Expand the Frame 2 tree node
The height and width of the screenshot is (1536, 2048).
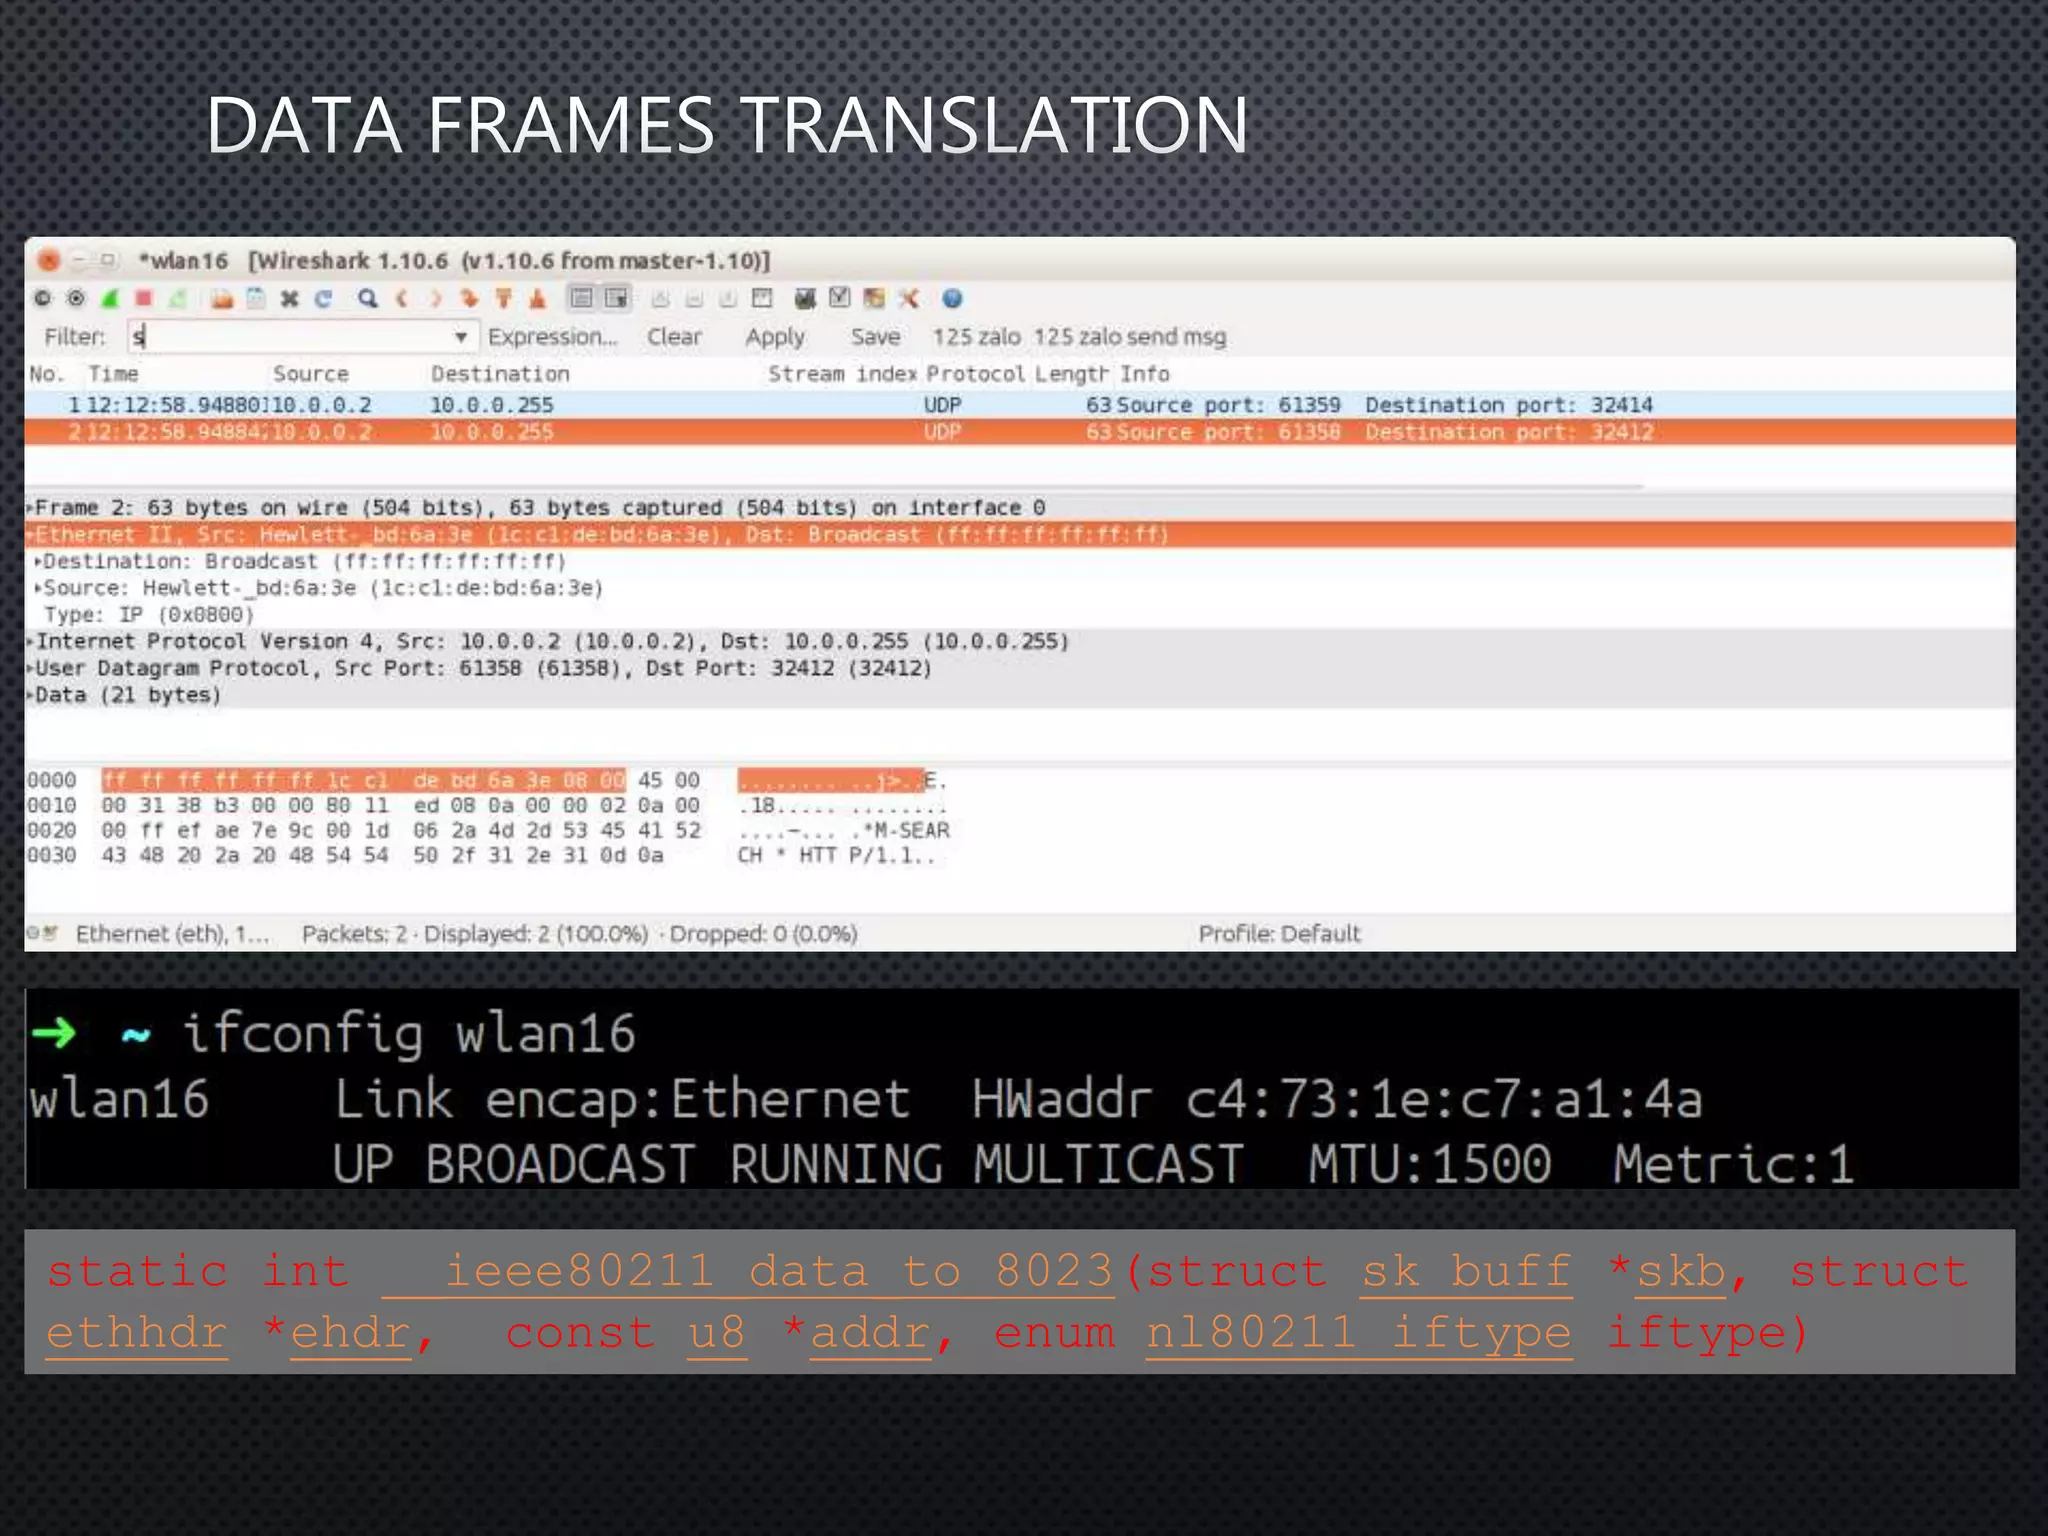[30, 508]
